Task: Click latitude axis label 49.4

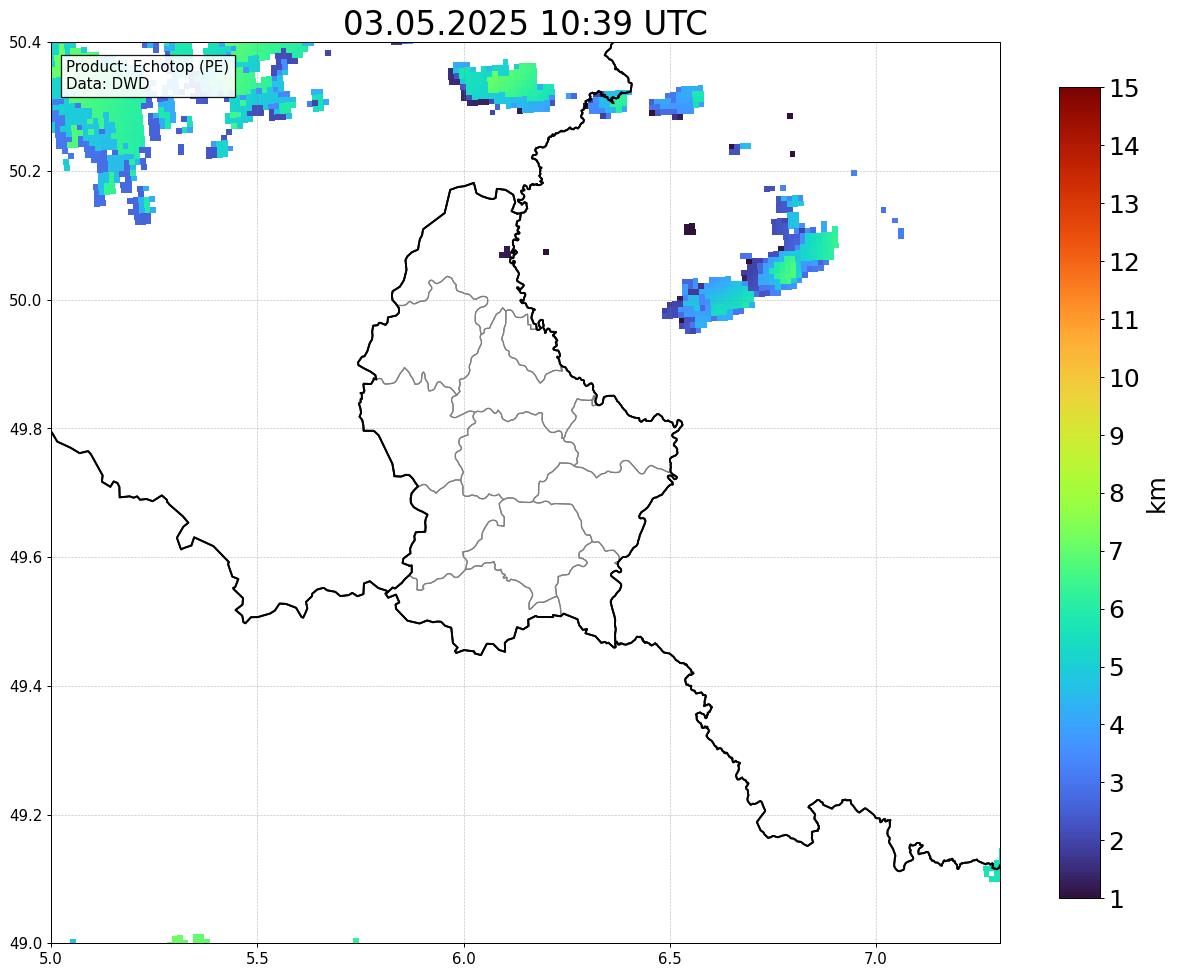Action: click(x=26, y=687)
